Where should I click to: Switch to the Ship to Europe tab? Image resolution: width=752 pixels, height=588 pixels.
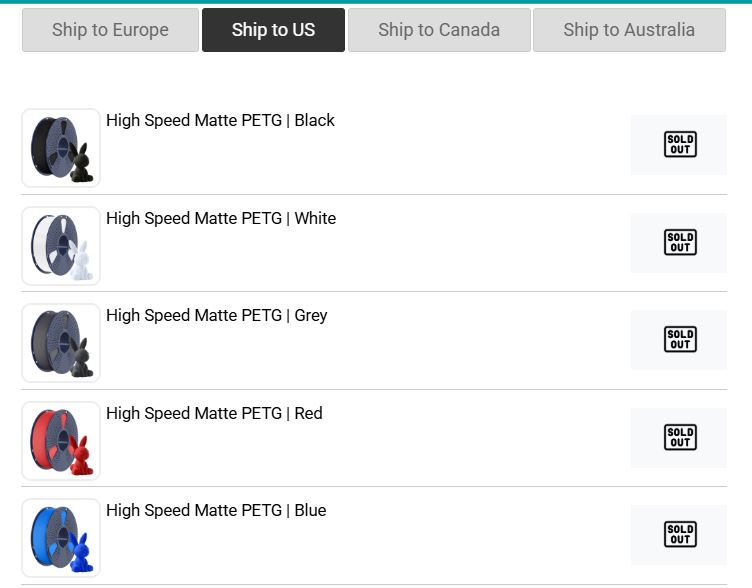110,30
